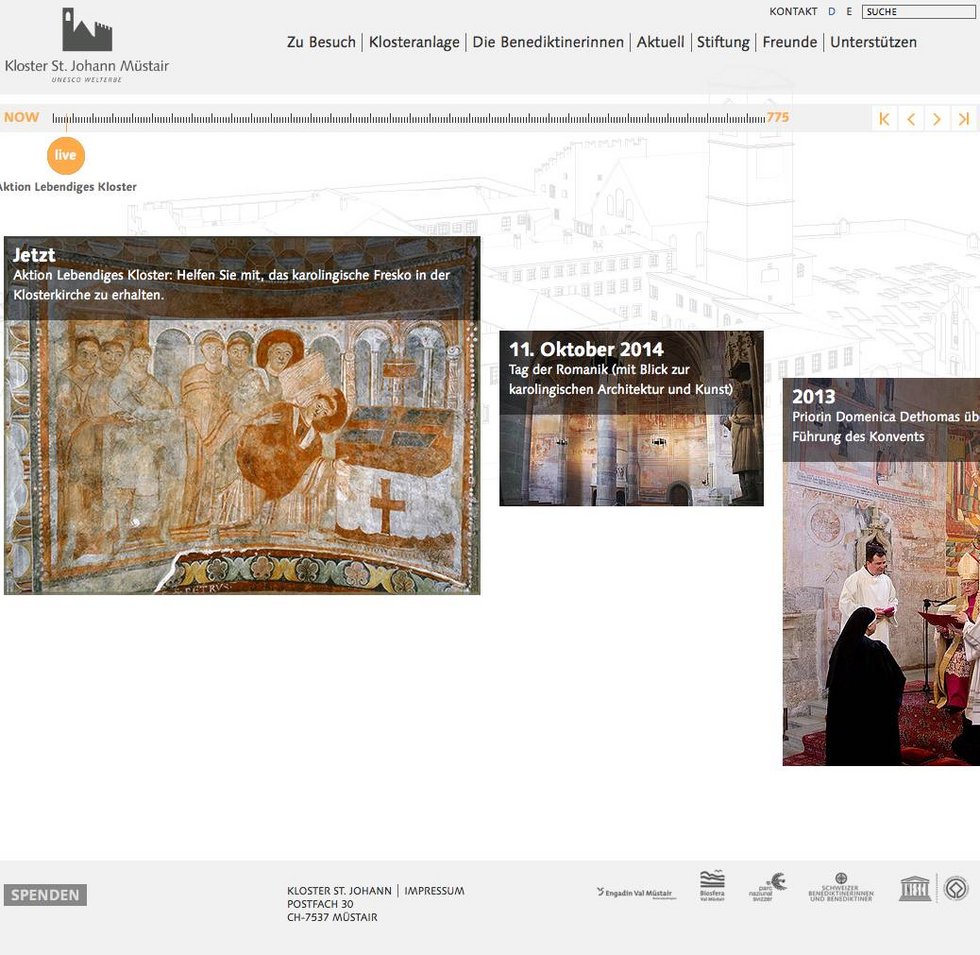The height and width of the screenshot is (955, 980).
Task: Open the Zu Besuch menu
Action: (x=321, y=42)
